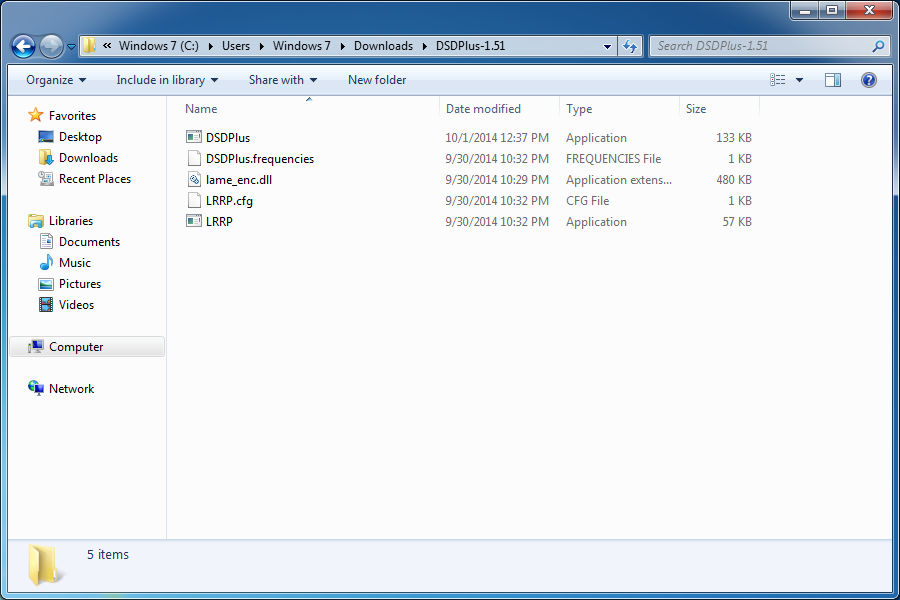Open the Share with menu
Image resolution: width=900 pixels, height=600 pixels.
[282, 80]
